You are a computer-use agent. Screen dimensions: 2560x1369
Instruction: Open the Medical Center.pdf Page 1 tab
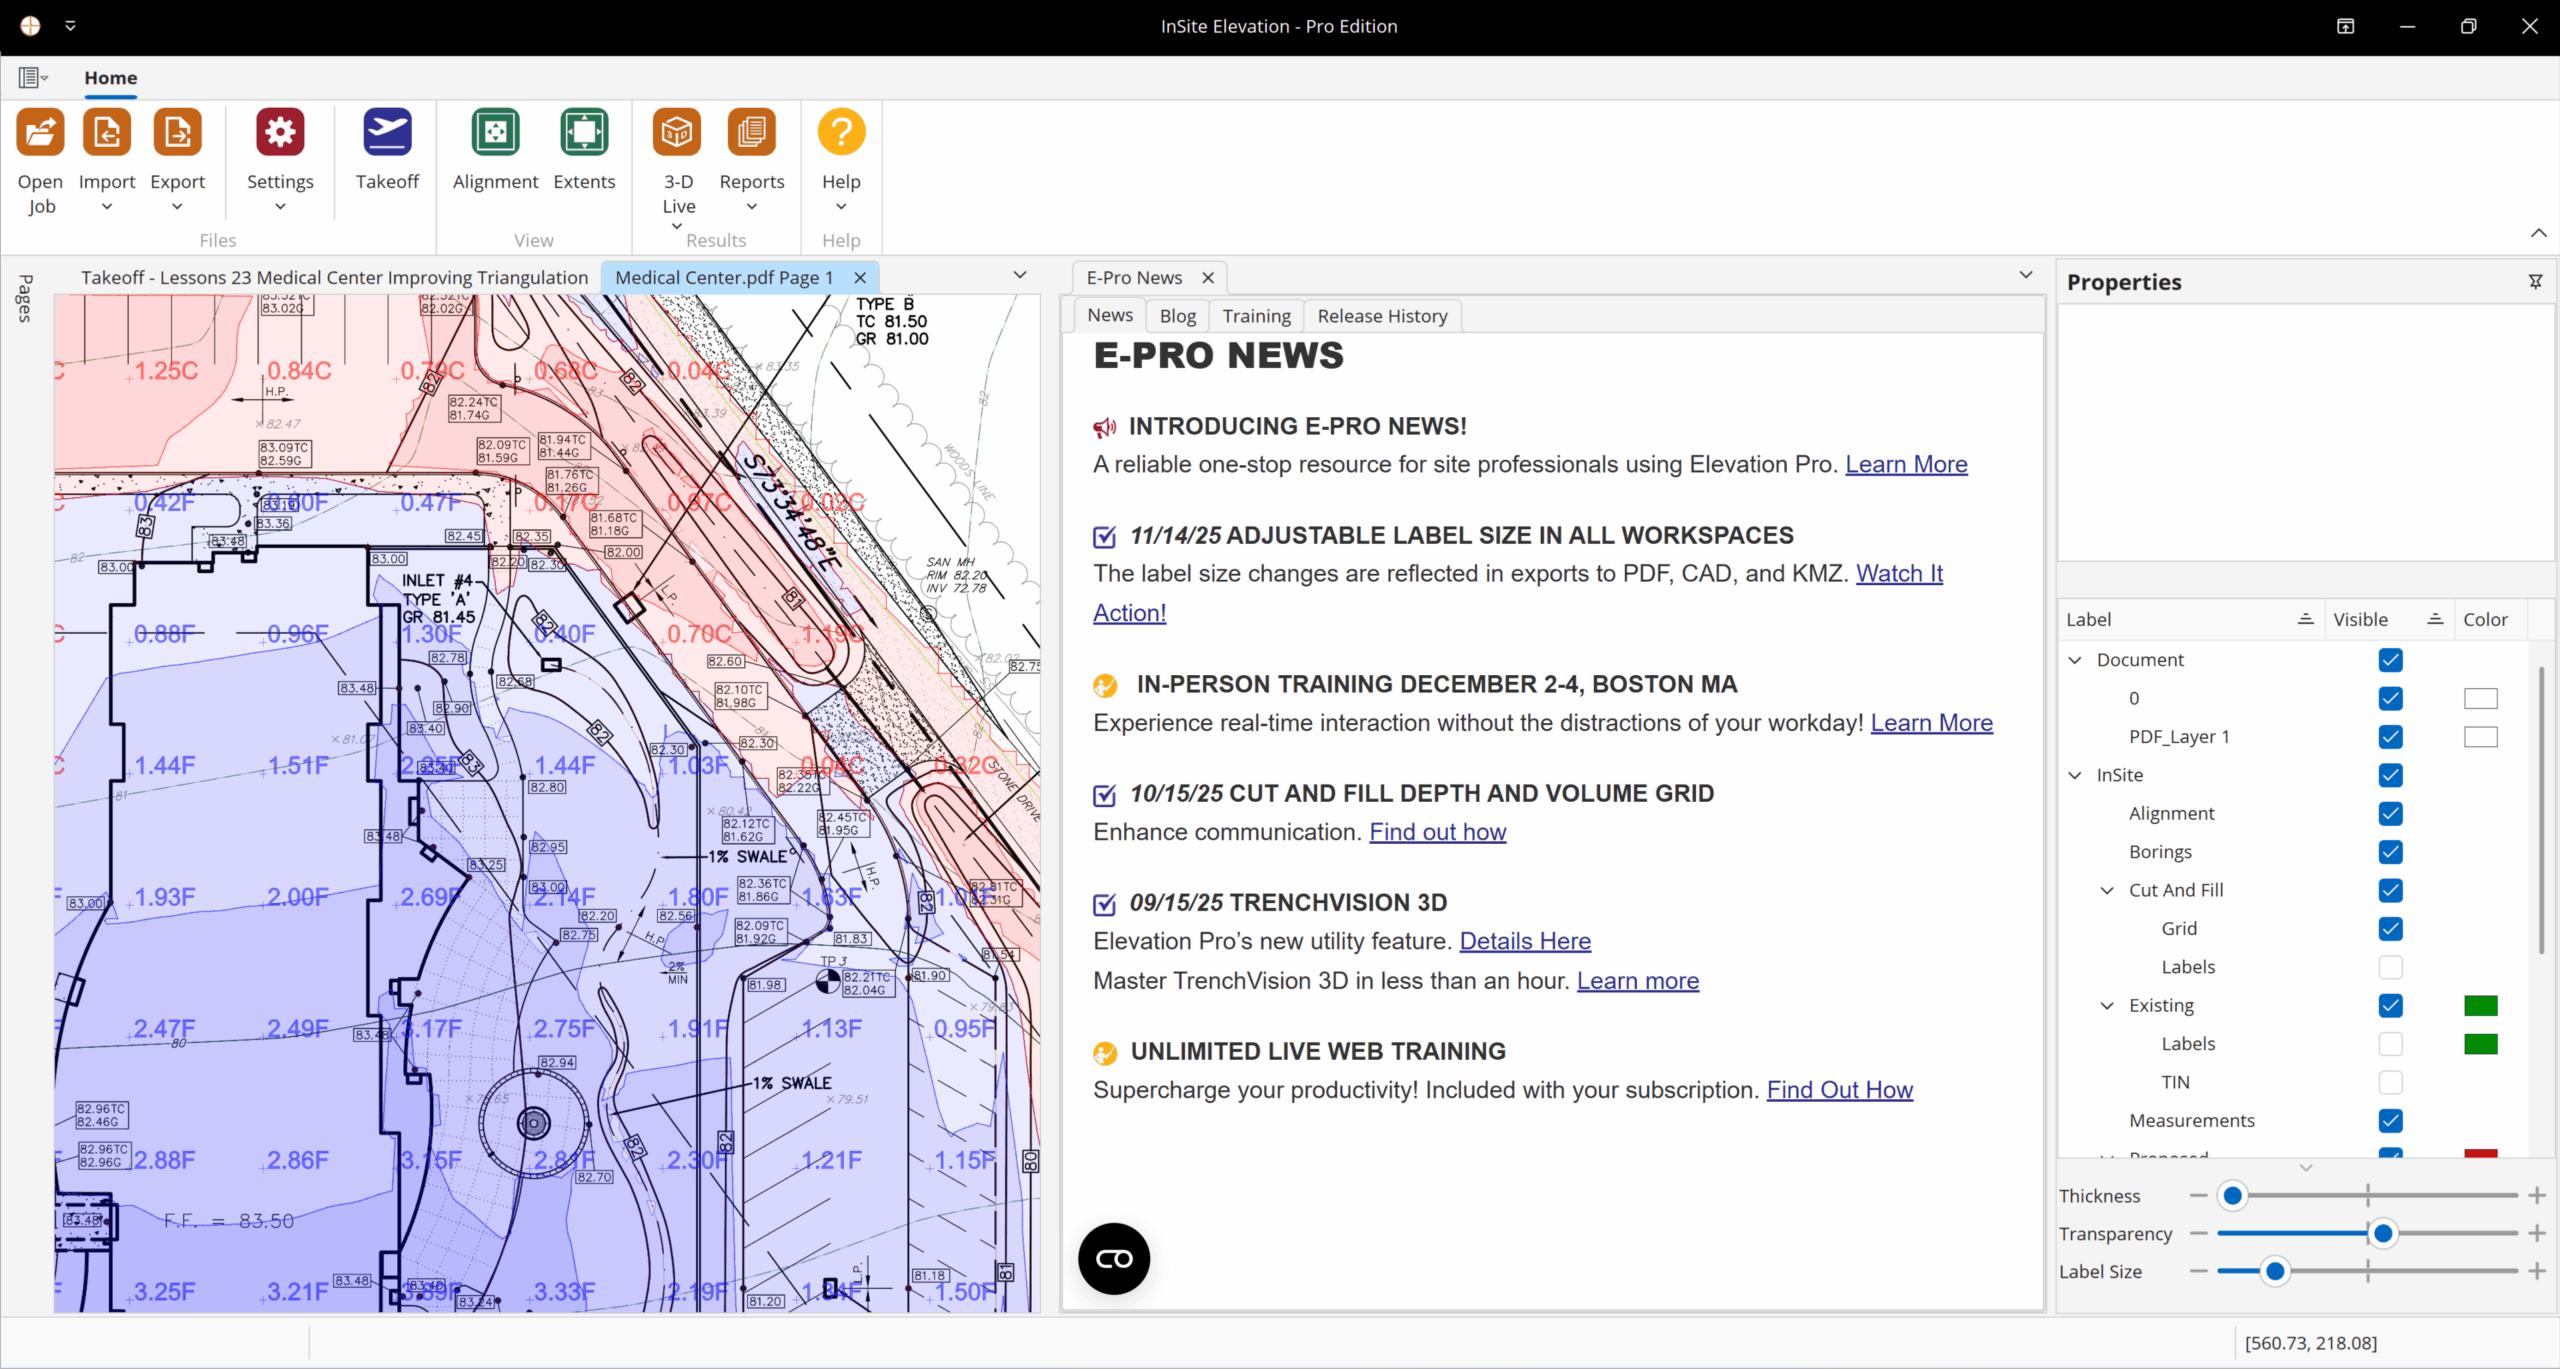tap(725, 277)
